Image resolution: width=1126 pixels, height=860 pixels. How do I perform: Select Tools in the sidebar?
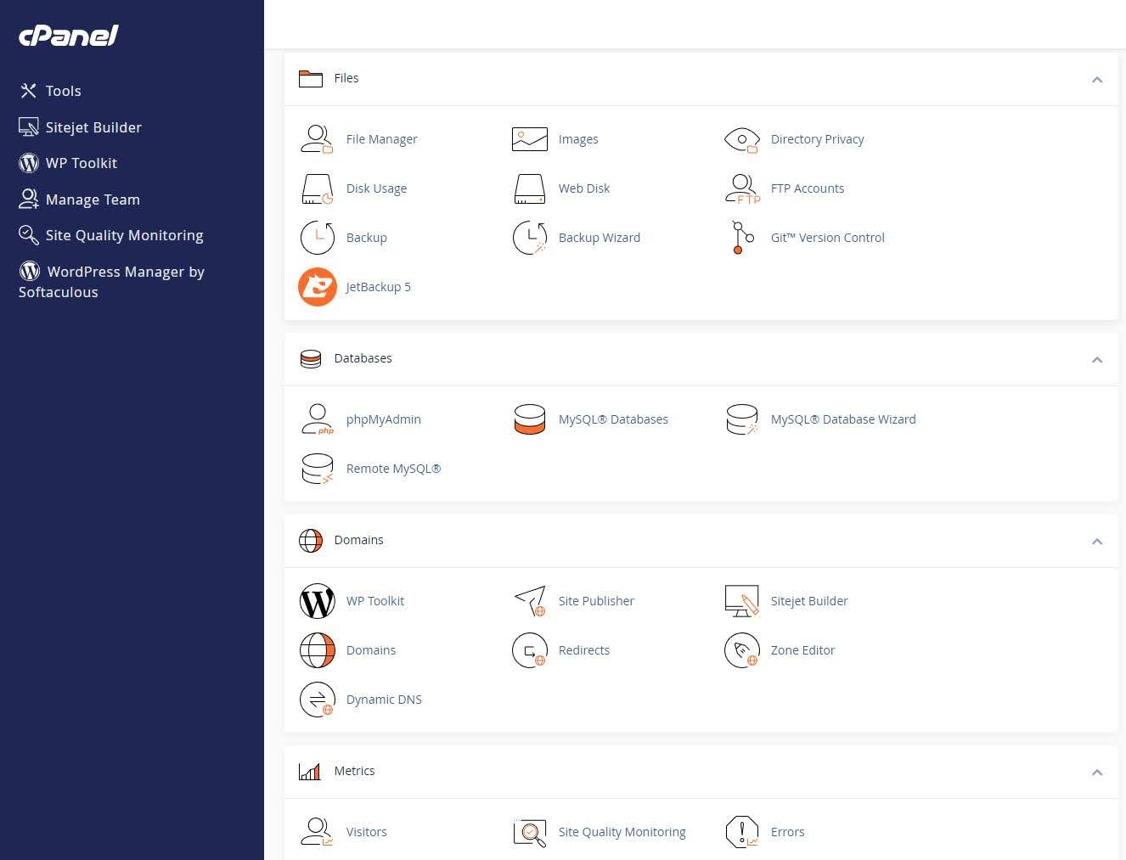pos(50,91)
